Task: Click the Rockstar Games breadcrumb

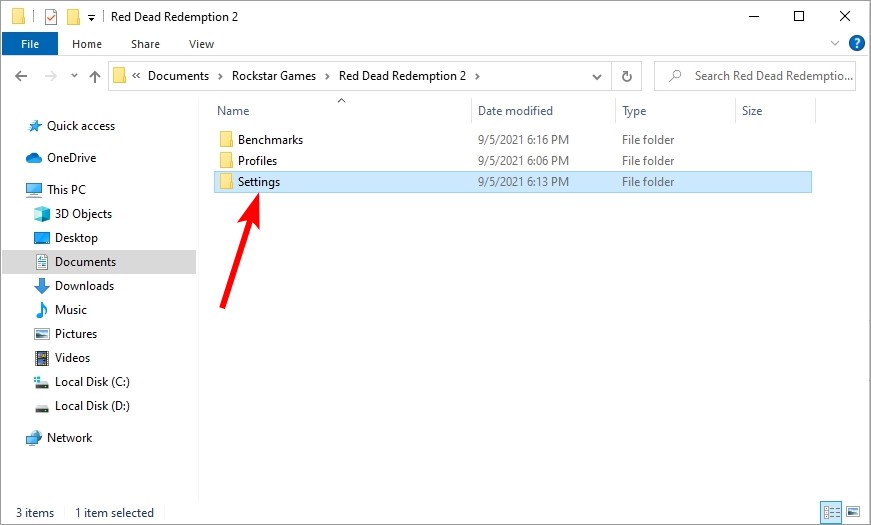Action: [x=274, y=76]
